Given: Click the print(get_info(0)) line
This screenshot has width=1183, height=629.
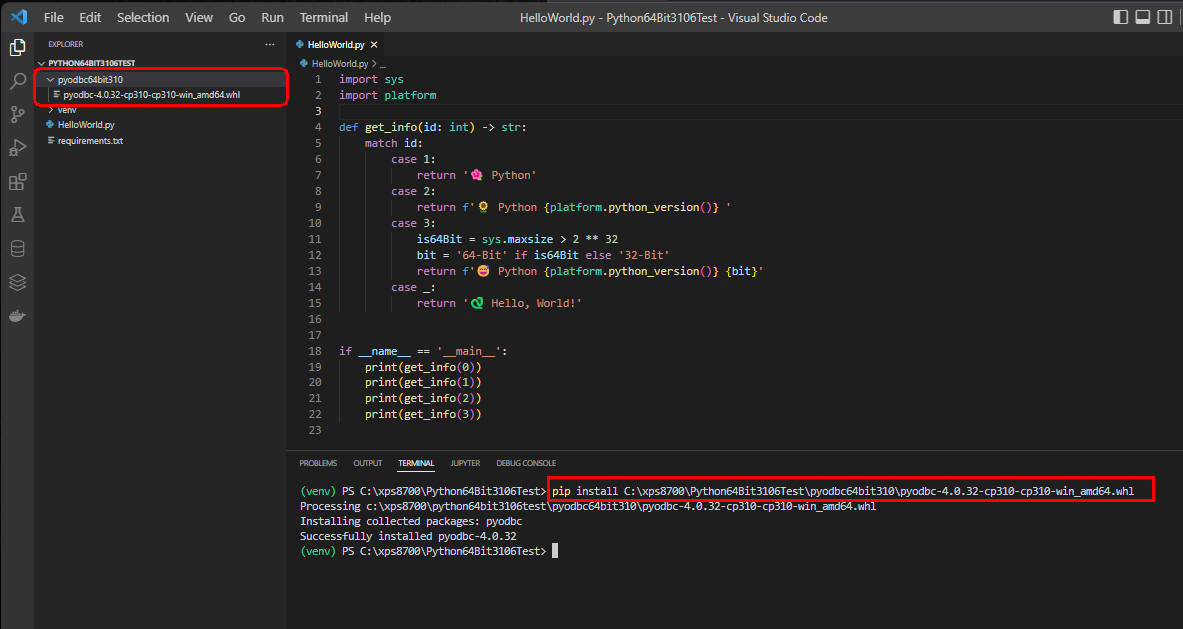Looking at the screenshot, I should 423,367.
